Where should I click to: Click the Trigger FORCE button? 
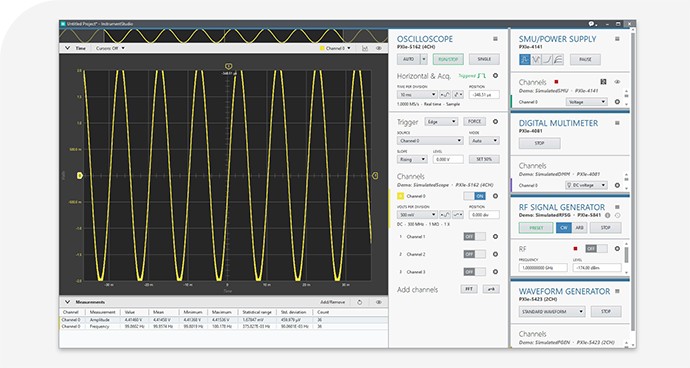pyautogui.click(x=474, y=121)
